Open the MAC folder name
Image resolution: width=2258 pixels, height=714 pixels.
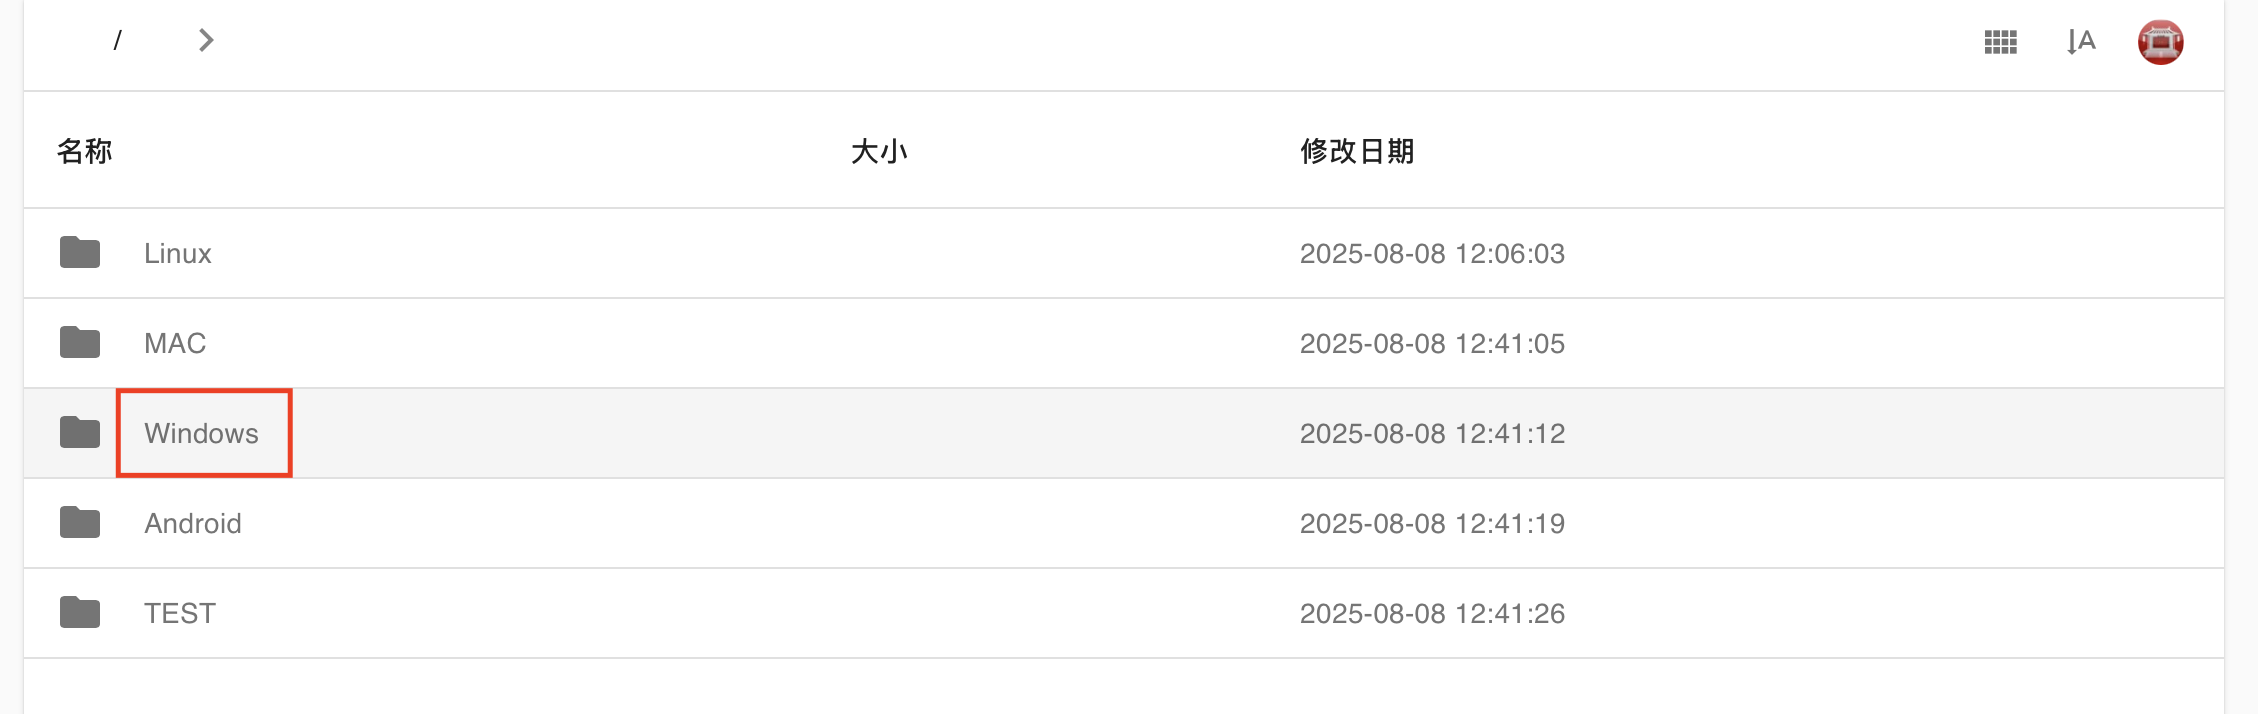tap(175, 343)
